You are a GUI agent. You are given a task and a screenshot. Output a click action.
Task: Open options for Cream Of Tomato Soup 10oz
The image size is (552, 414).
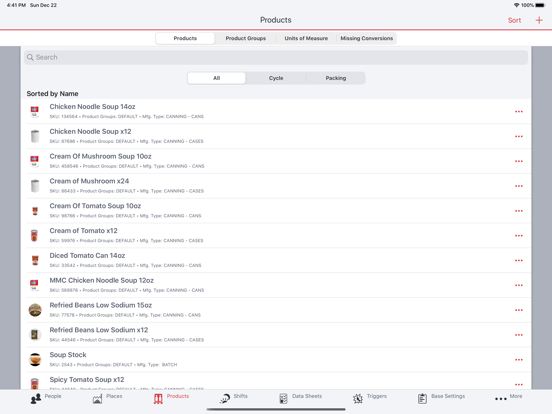click(x=519, y=211)
